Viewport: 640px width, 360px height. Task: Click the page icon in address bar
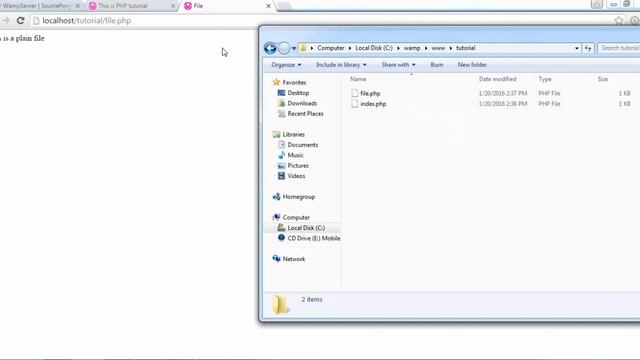point(36,20)
